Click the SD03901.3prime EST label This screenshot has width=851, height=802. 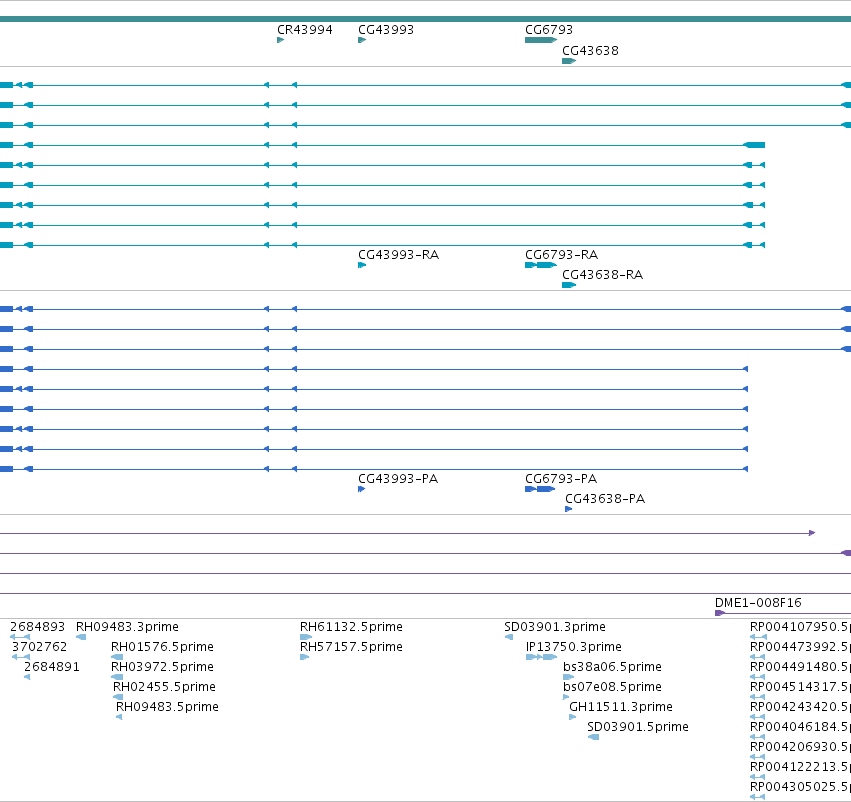pyautogui.click(x=555, y=627)
